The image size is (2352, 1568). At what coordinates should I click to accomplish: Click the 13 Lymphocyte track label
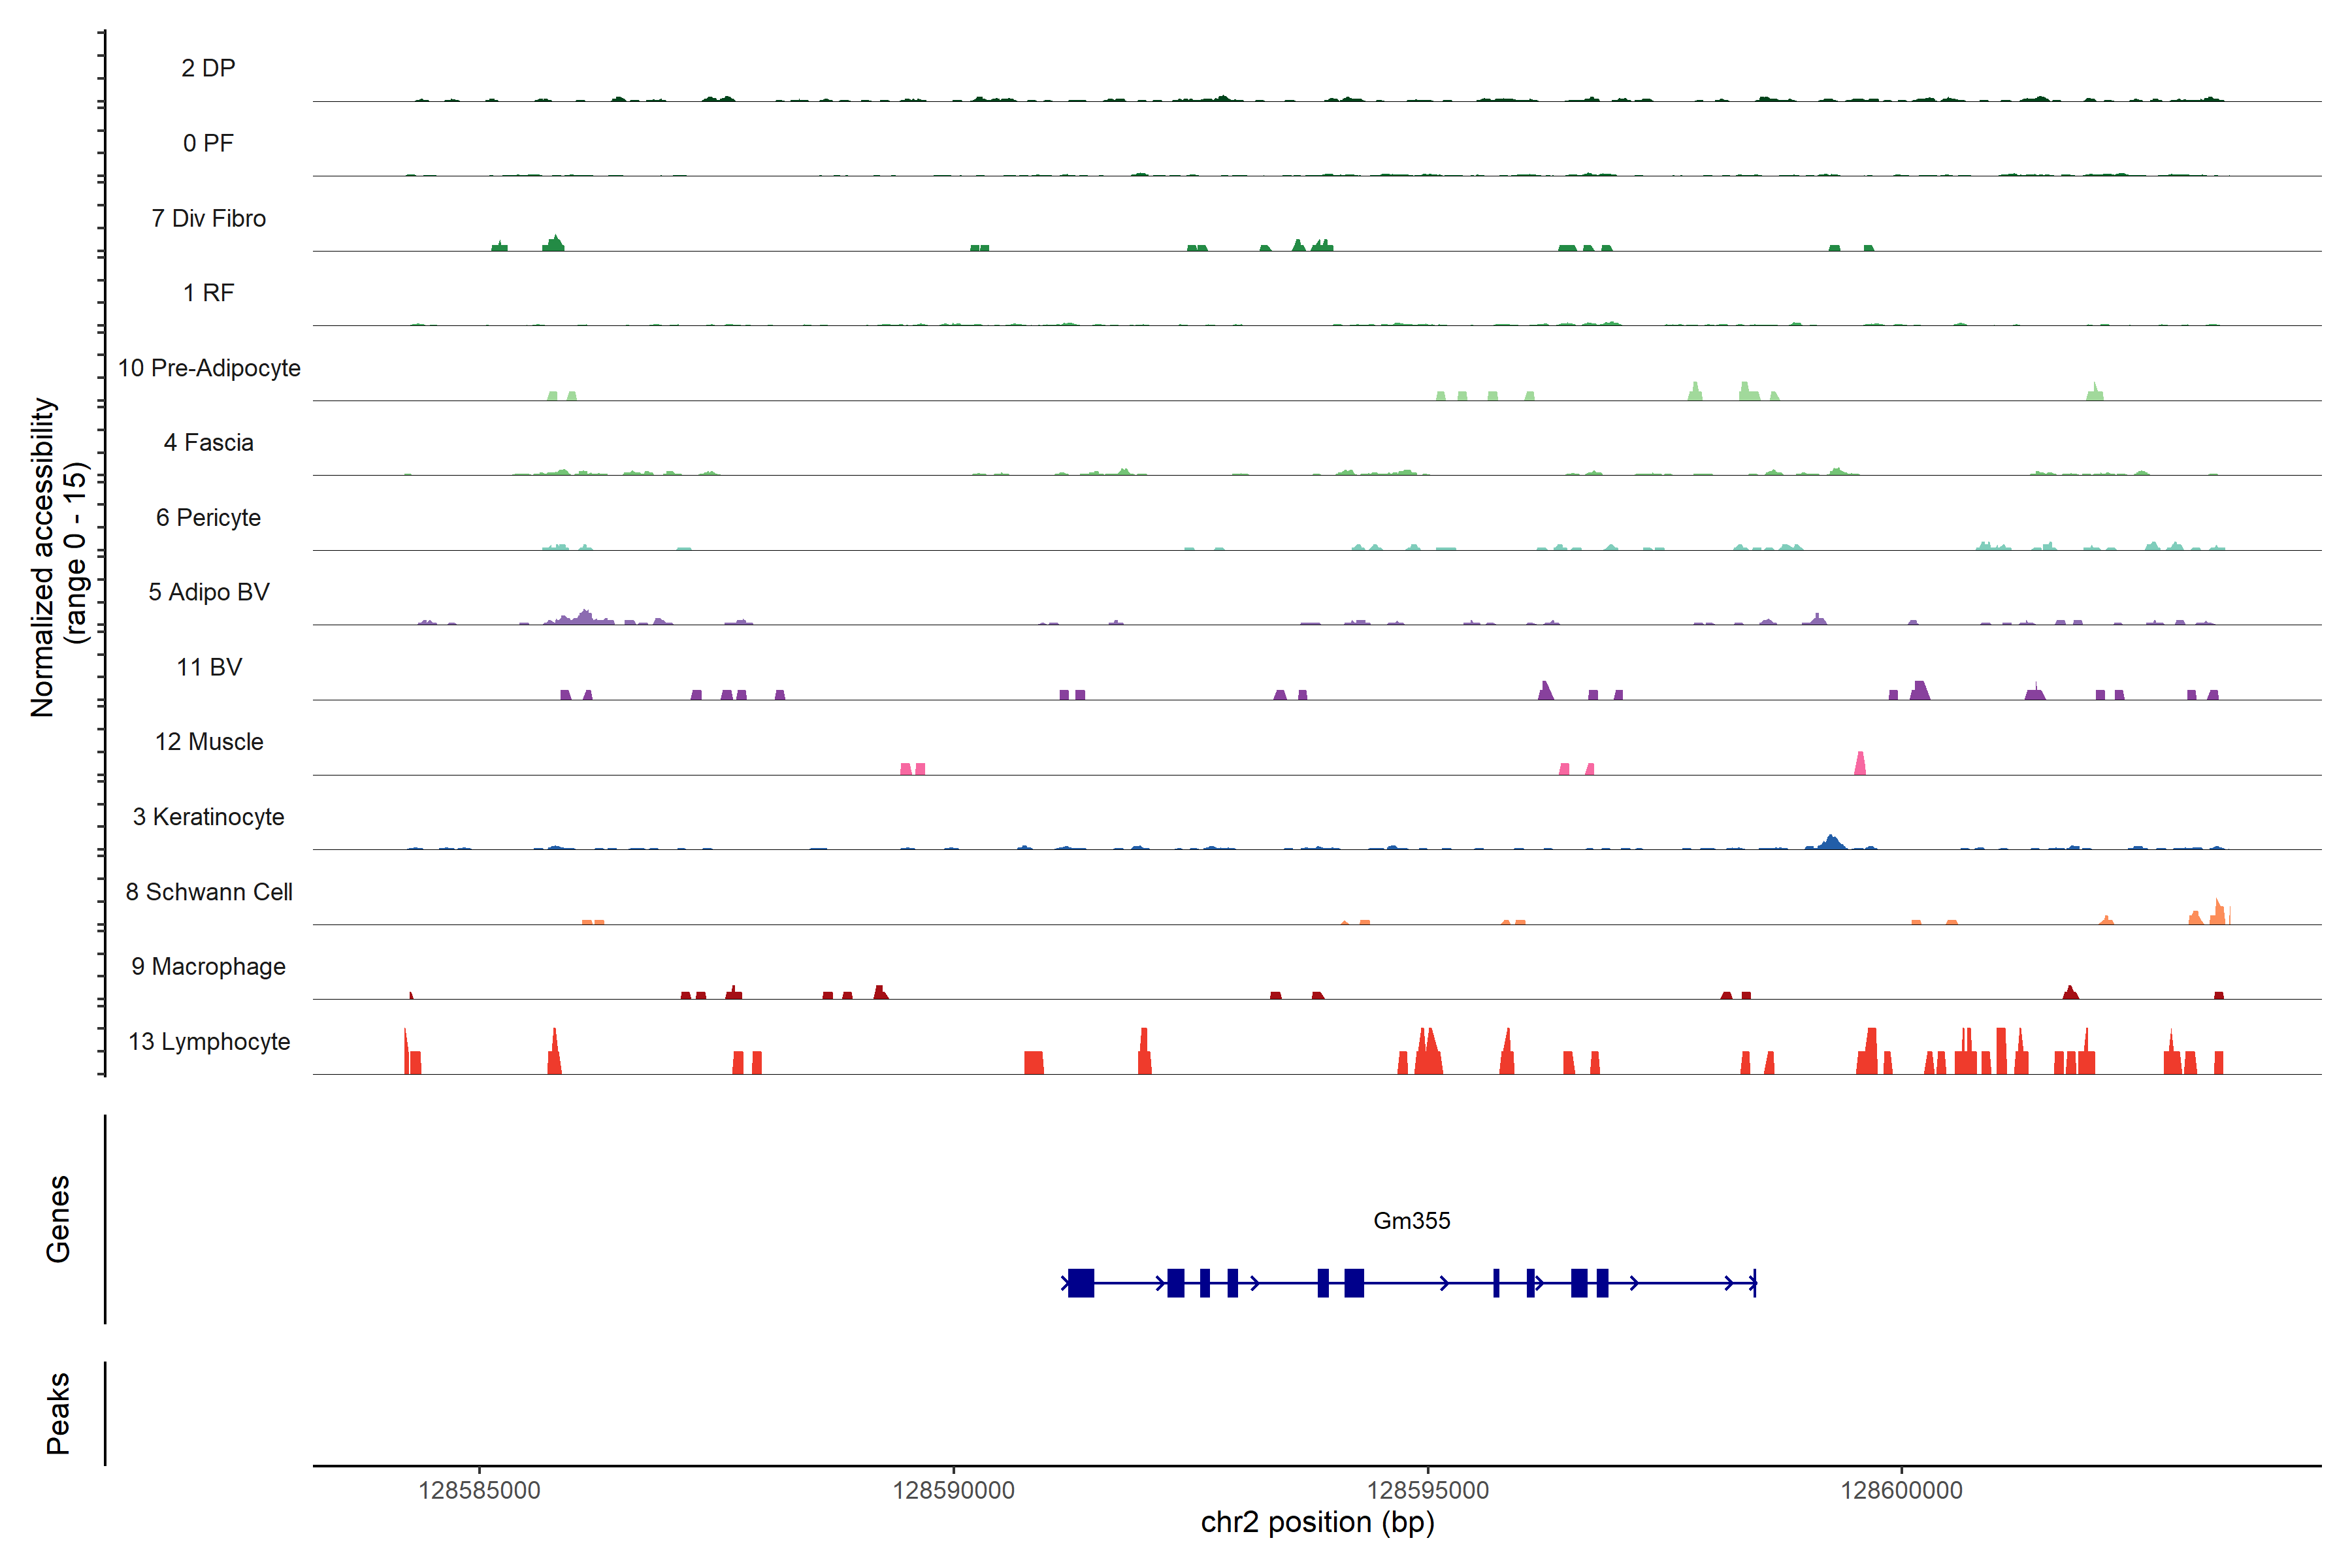pos(209,1041)
